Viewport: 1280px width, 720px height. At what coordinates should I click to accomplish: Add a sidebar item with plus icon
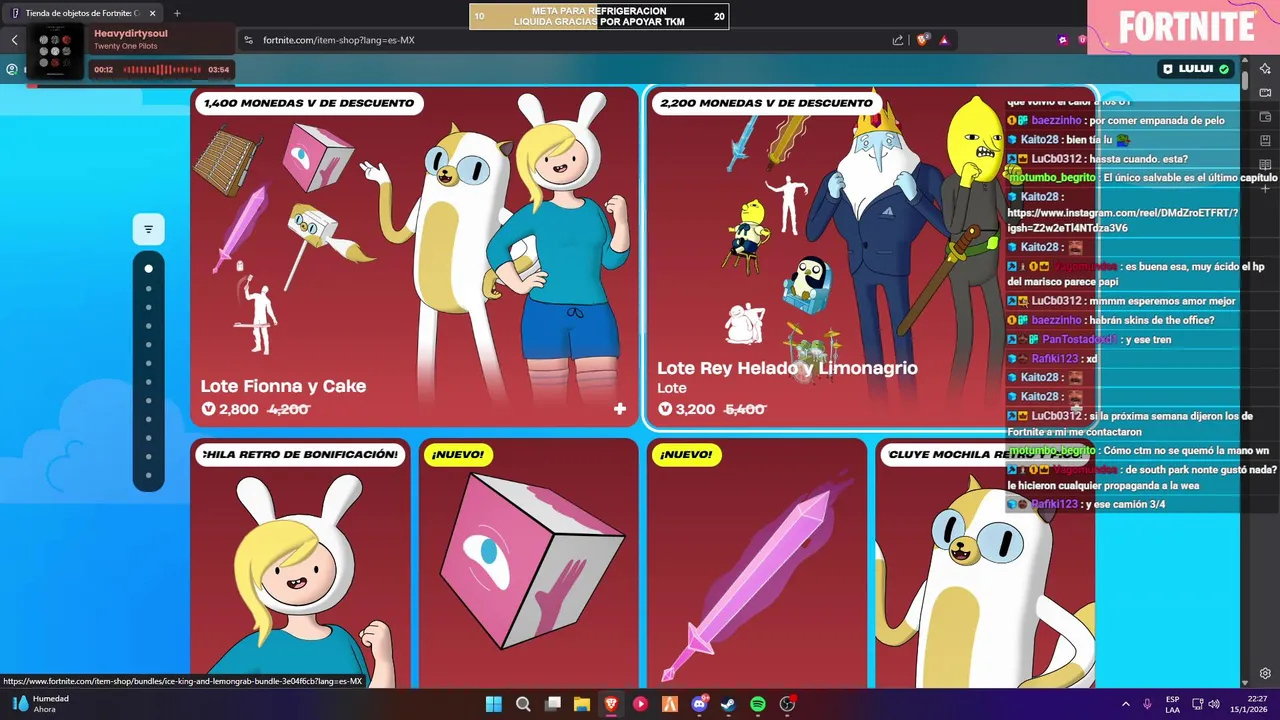click(1265, 188)
